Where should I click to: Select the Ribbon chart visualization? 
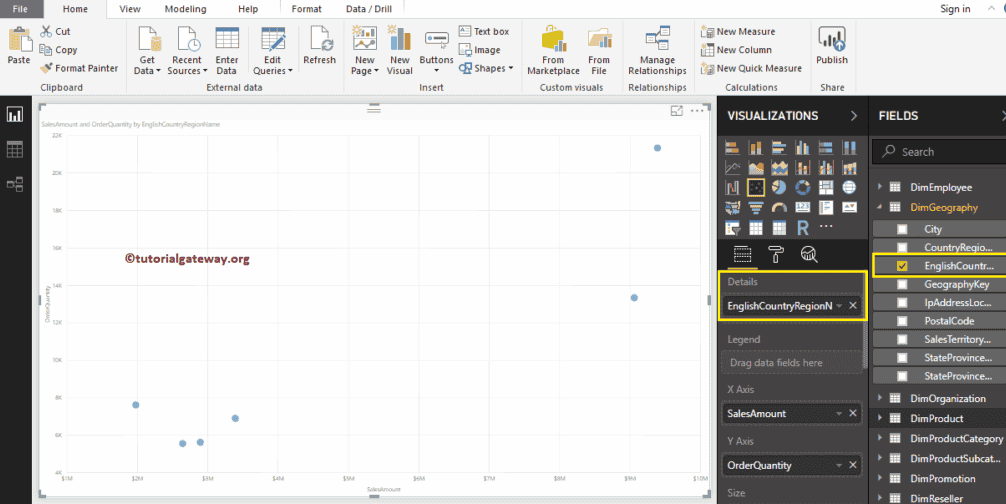click(x=849, y=168)
